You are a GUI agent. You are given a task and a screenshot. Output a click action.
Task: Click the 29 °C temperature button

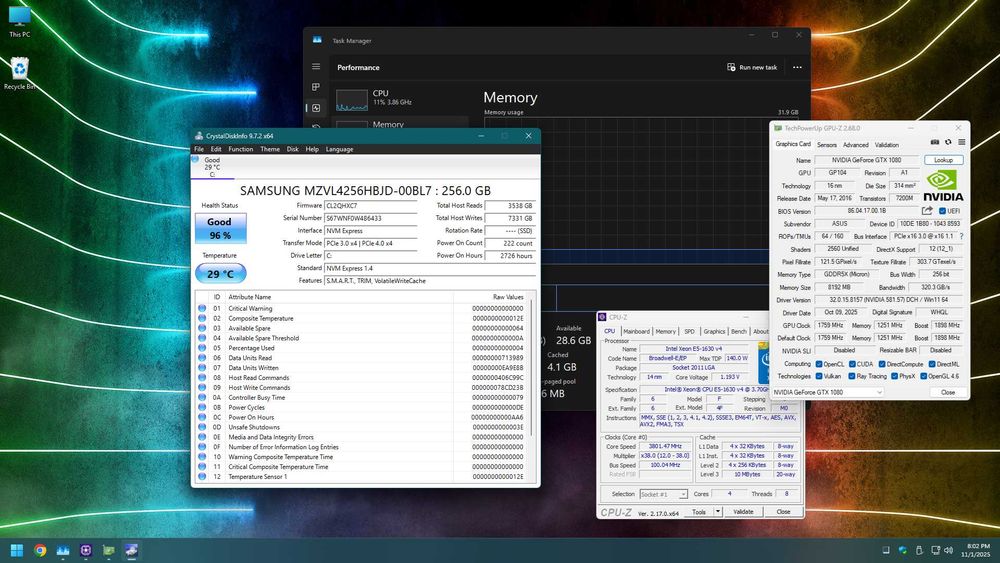(221, 274)
